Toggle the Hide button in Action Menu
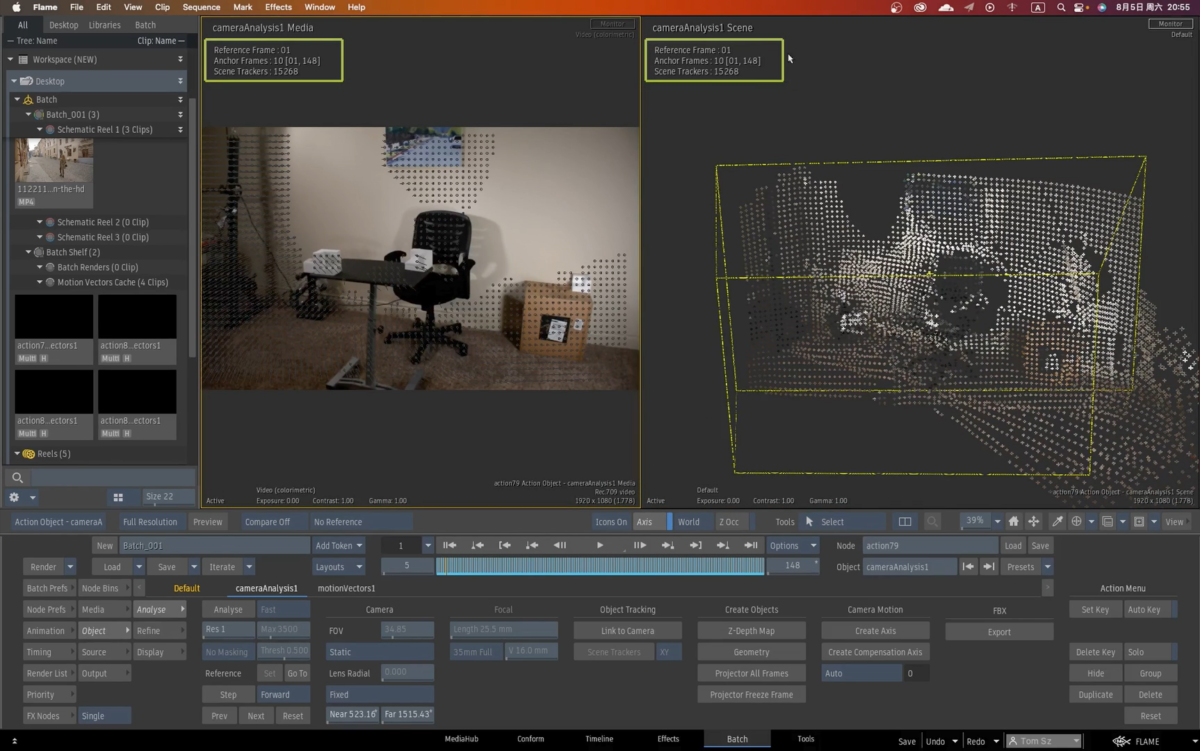 [1095, 673]
